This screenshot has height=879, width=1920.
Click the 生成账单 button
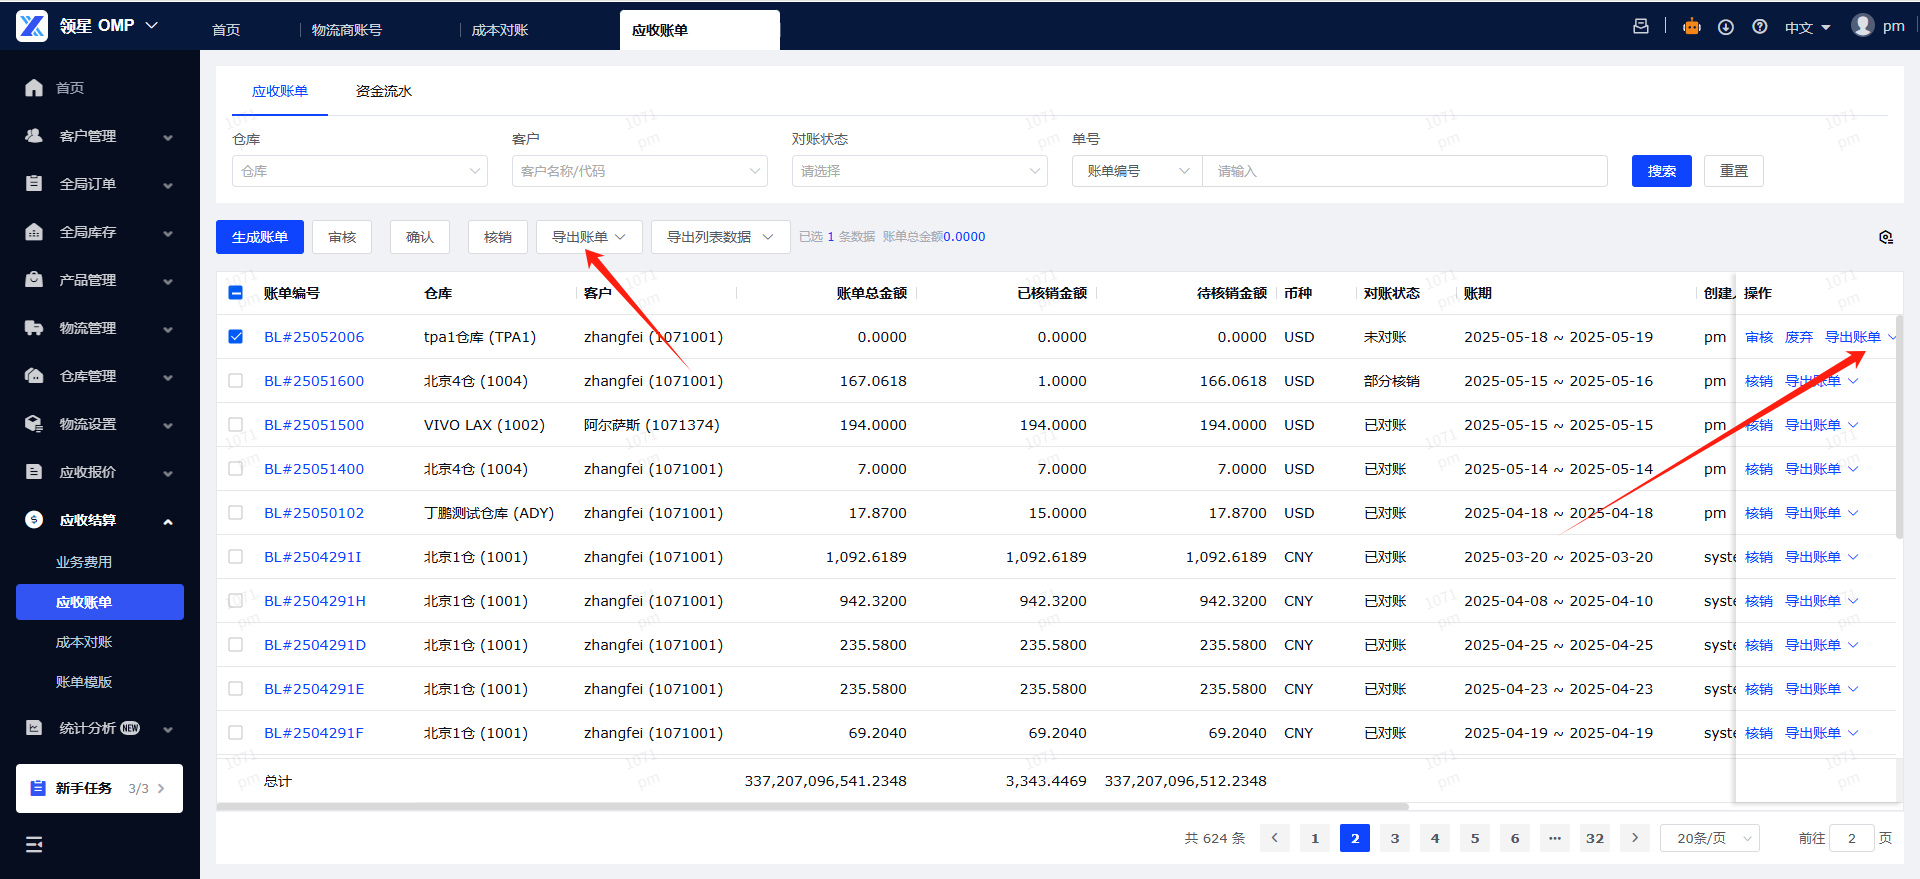(260, 237)
